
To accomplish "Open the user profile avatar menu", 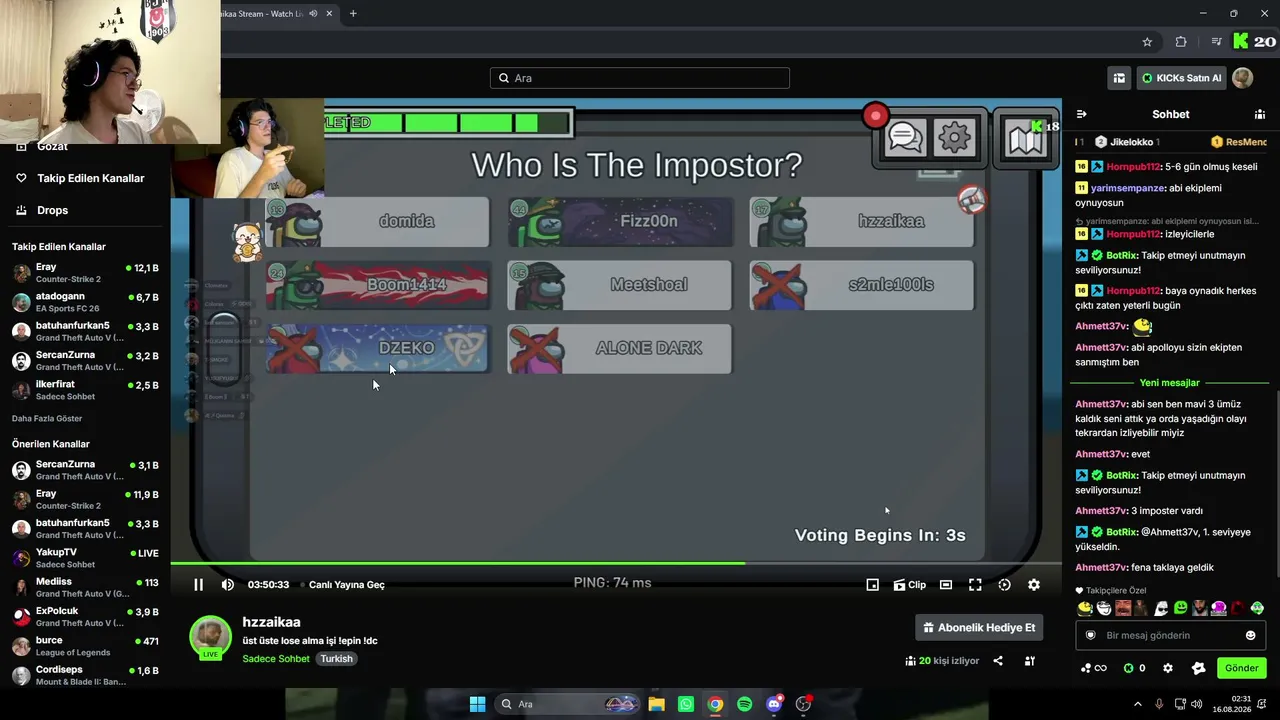I will 1243,78.
